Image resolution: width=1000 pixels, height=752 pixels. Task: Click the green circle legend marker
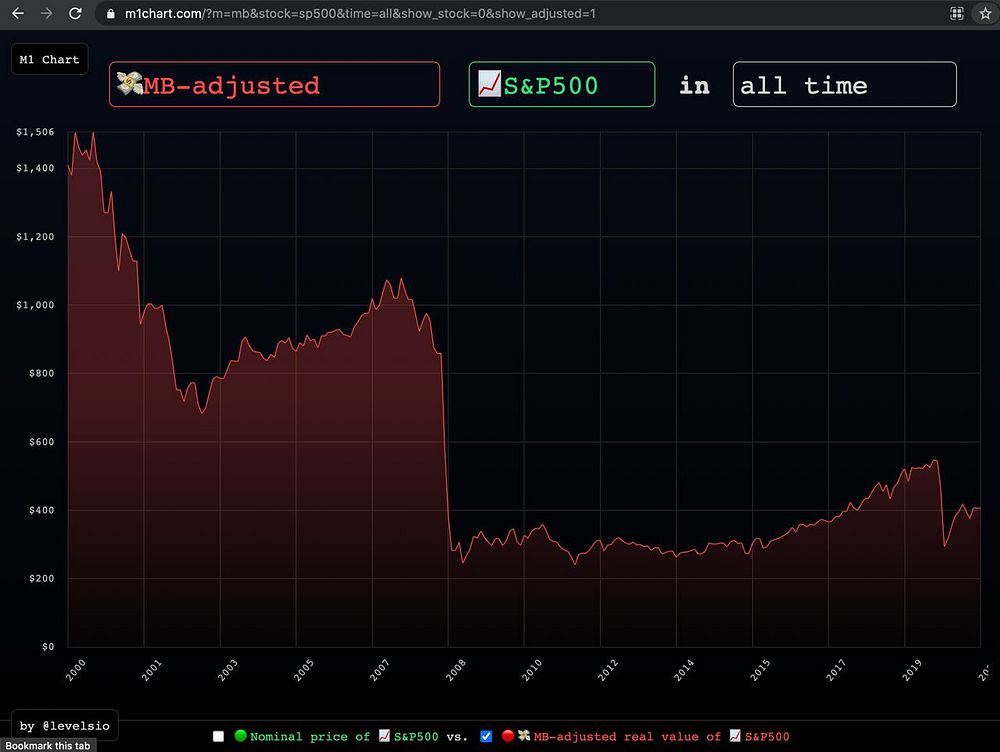[240, 736]
